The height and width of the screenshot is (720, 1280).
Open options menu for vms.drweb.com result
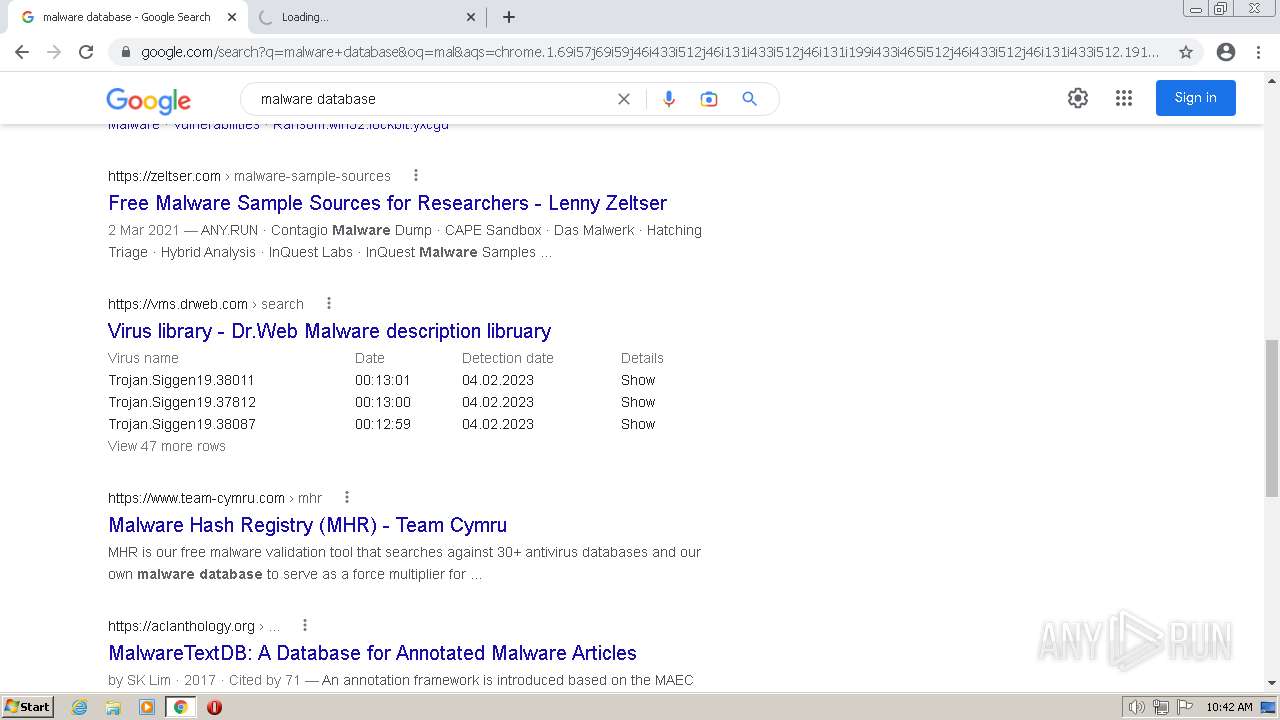tap(329, 303)
